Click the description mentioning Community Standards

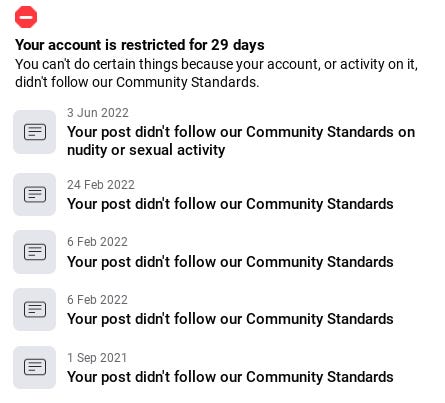[x=216, y=73]
